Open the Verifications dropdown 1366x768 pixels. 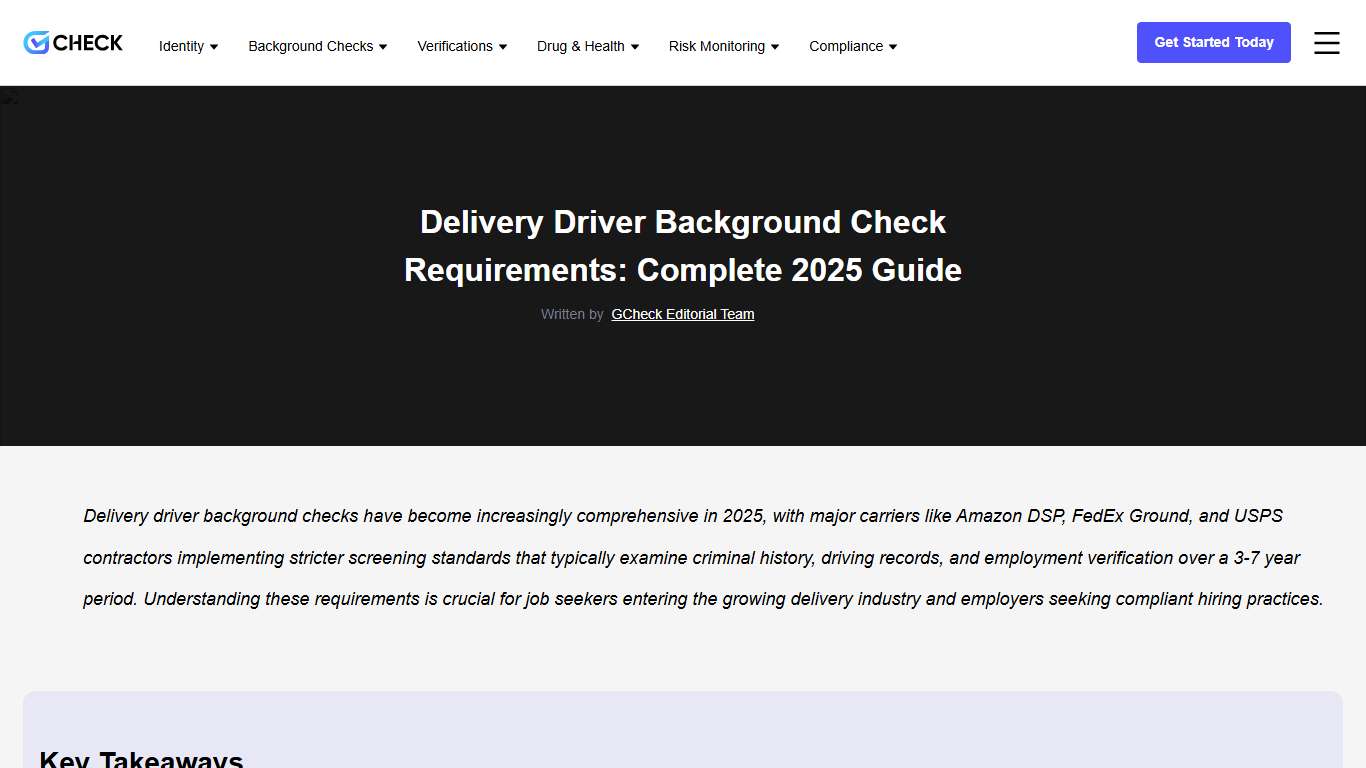(x=502, y=46)
